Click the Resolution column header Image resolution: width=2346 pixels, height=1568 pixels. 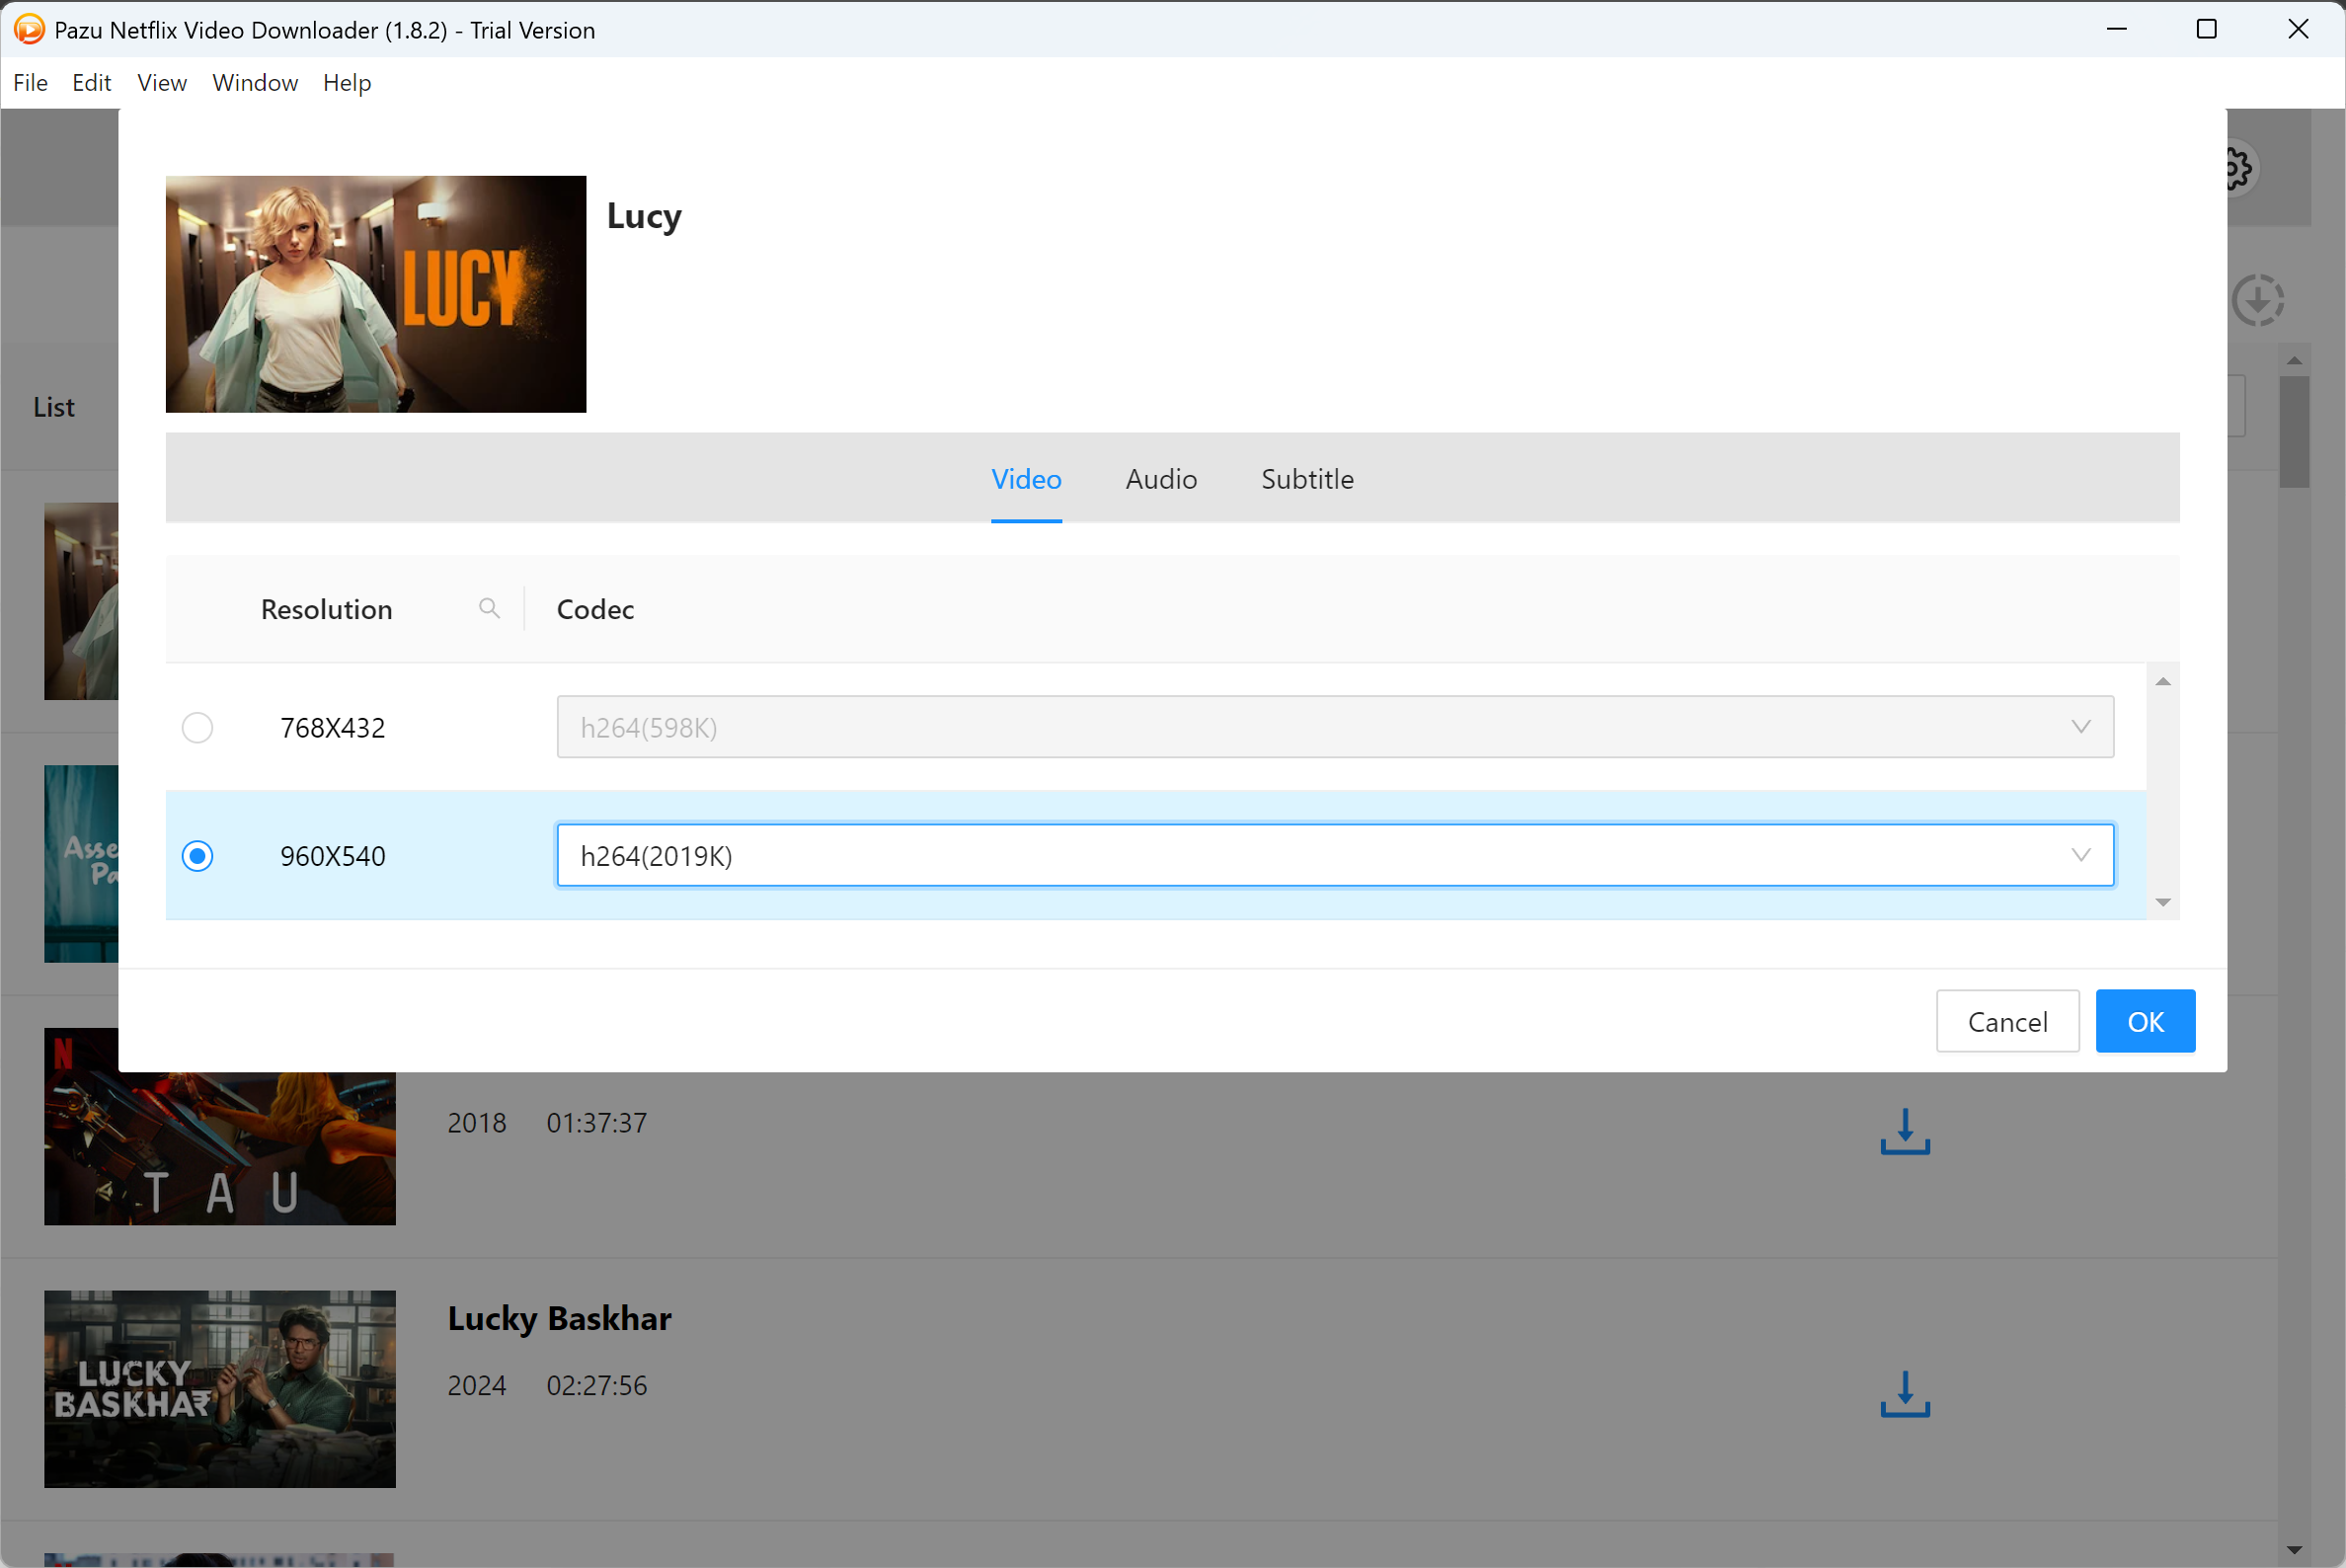pos(326,609)
